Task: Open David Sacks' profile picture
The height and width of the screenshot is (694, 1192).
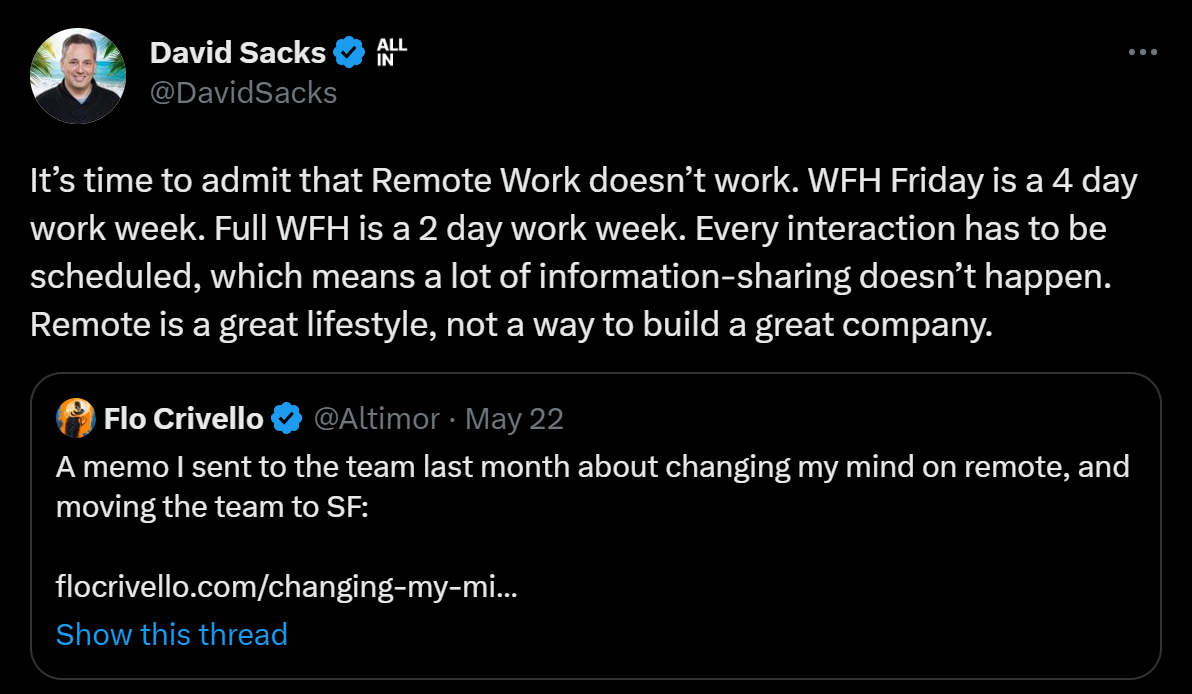Action: [x=78, y=75]
